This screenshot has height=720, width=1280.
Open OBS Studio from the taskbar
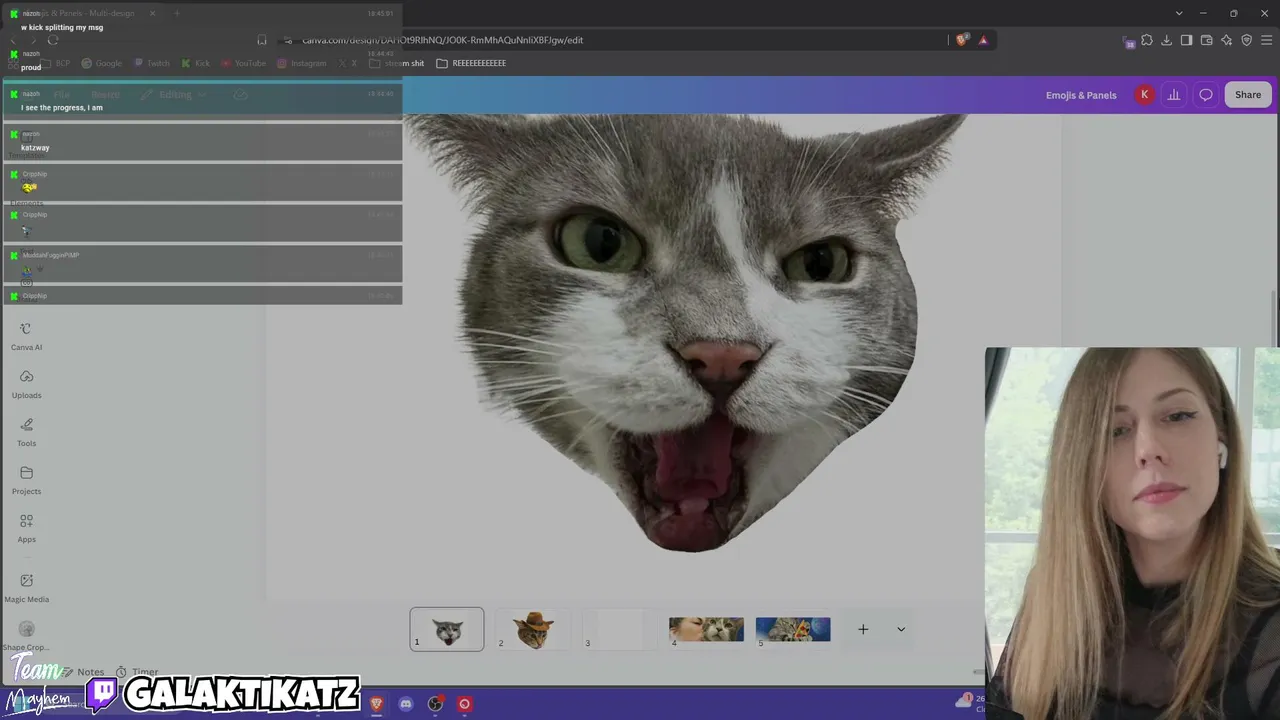click(435, 704)
